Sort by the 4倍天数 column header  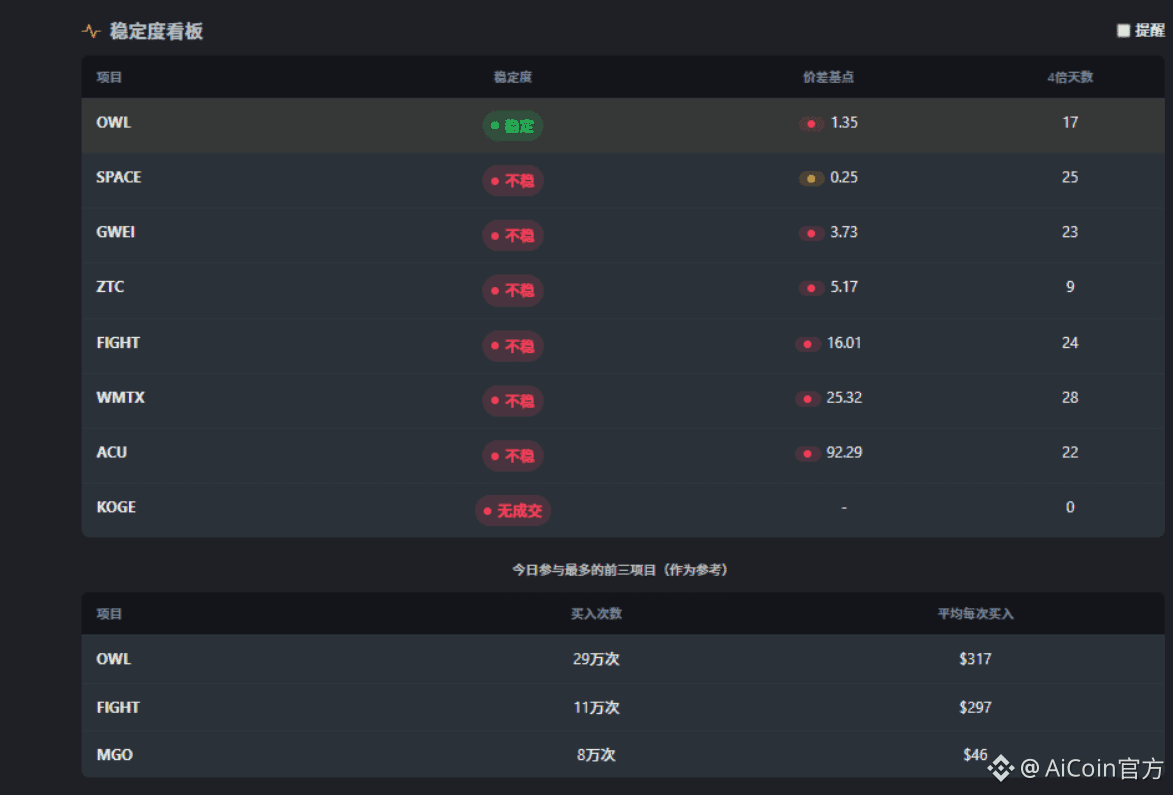coord(1070,77)
